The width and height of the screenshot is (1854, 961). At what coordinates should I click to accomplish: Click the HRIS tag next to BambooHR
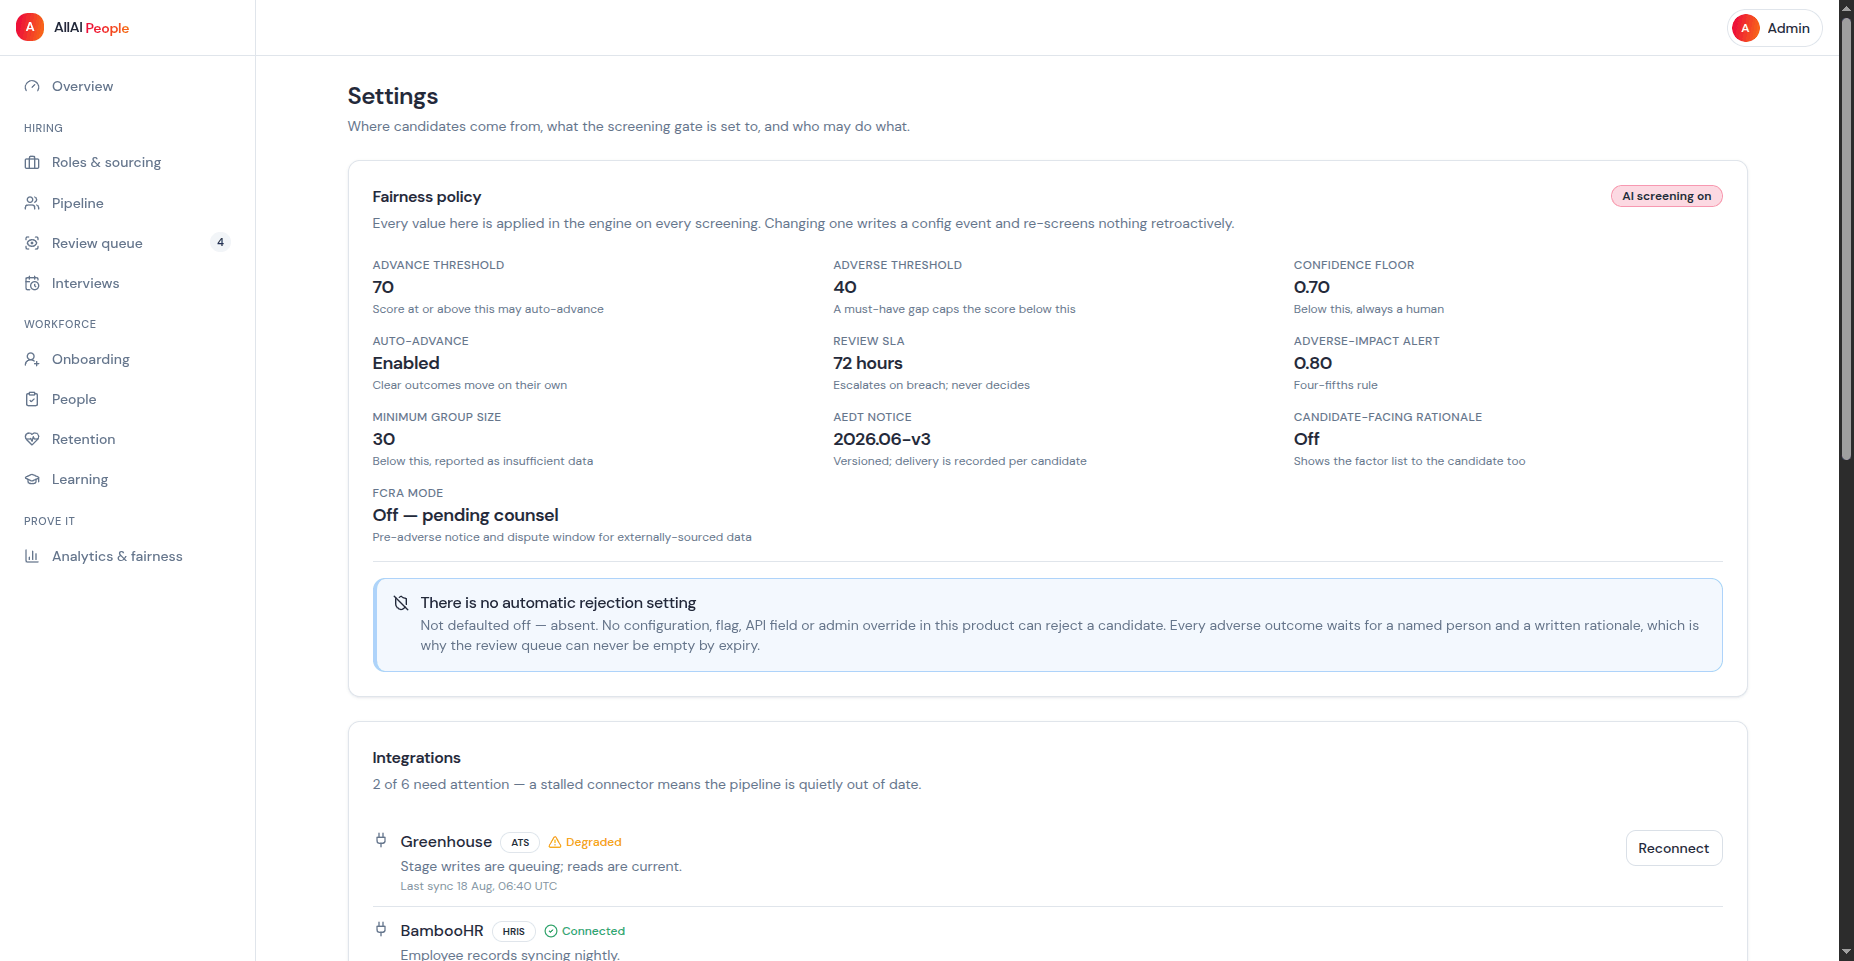pyautogui.click(x=514, y=931)
